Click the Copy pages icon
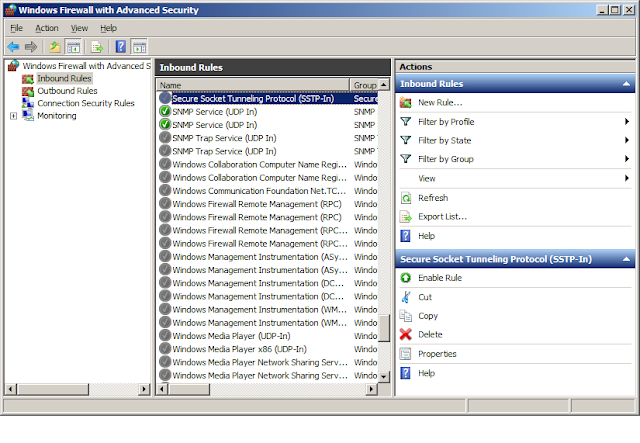This screenshot has height=443, width=640. coord(406,316)
